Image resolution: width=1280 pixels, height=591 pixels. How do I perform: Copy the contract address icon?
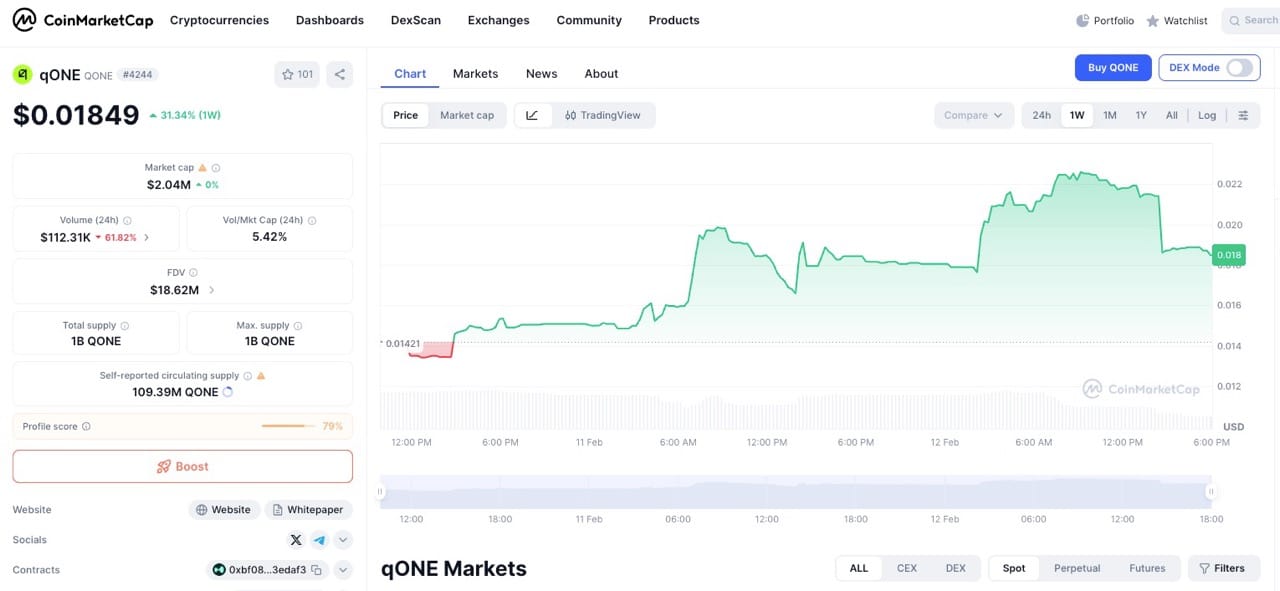pyautogui.click(x=316, y=570)
